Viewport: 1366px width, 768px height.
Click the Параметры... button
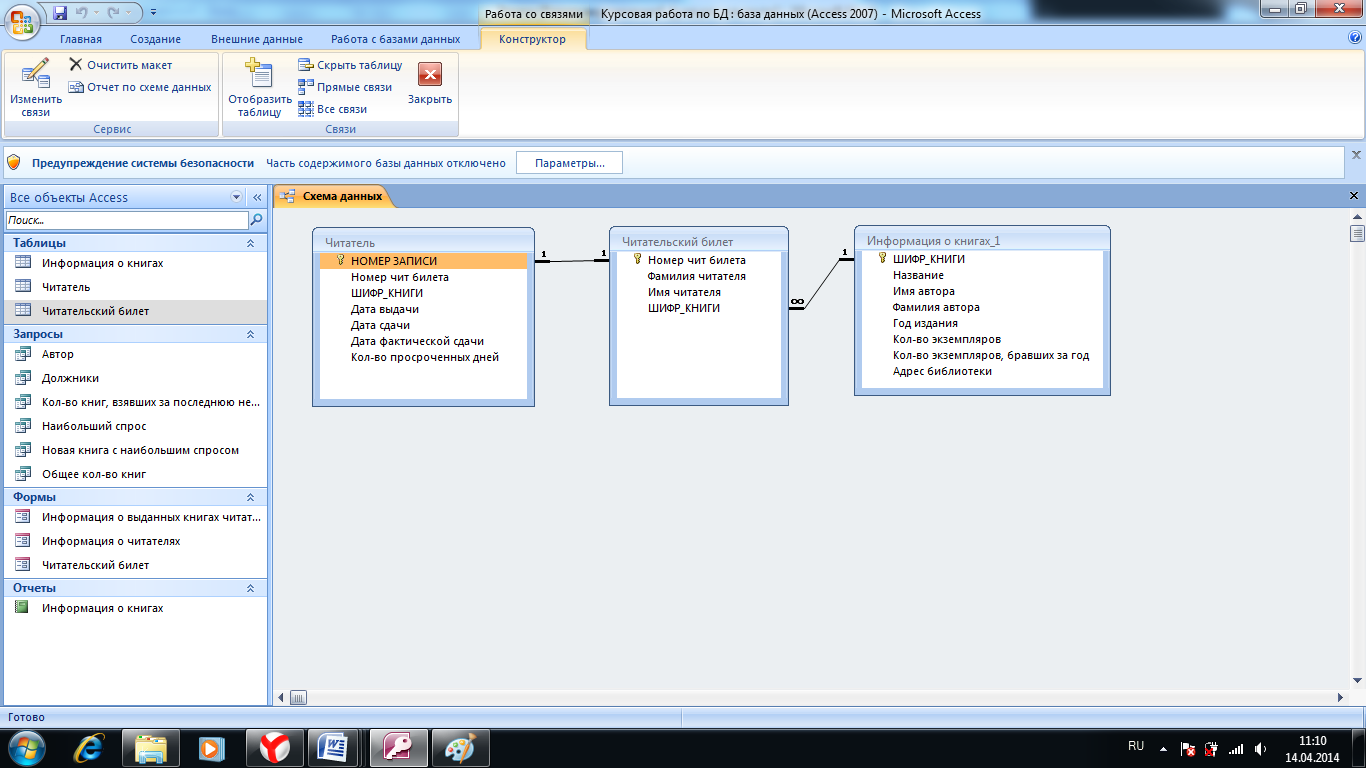pyautogui.click(x=569, y=162)
